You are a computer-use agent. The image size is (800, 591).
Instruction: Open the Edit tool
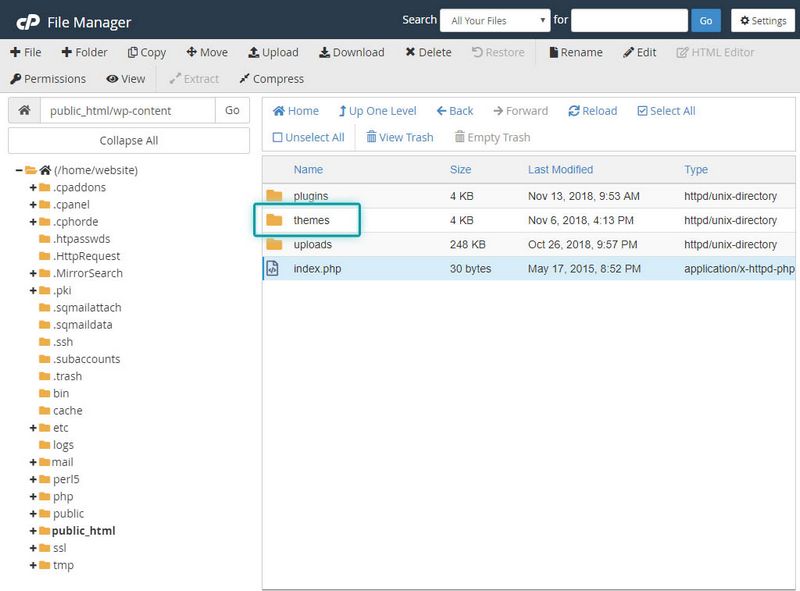(x=639, y=52)
